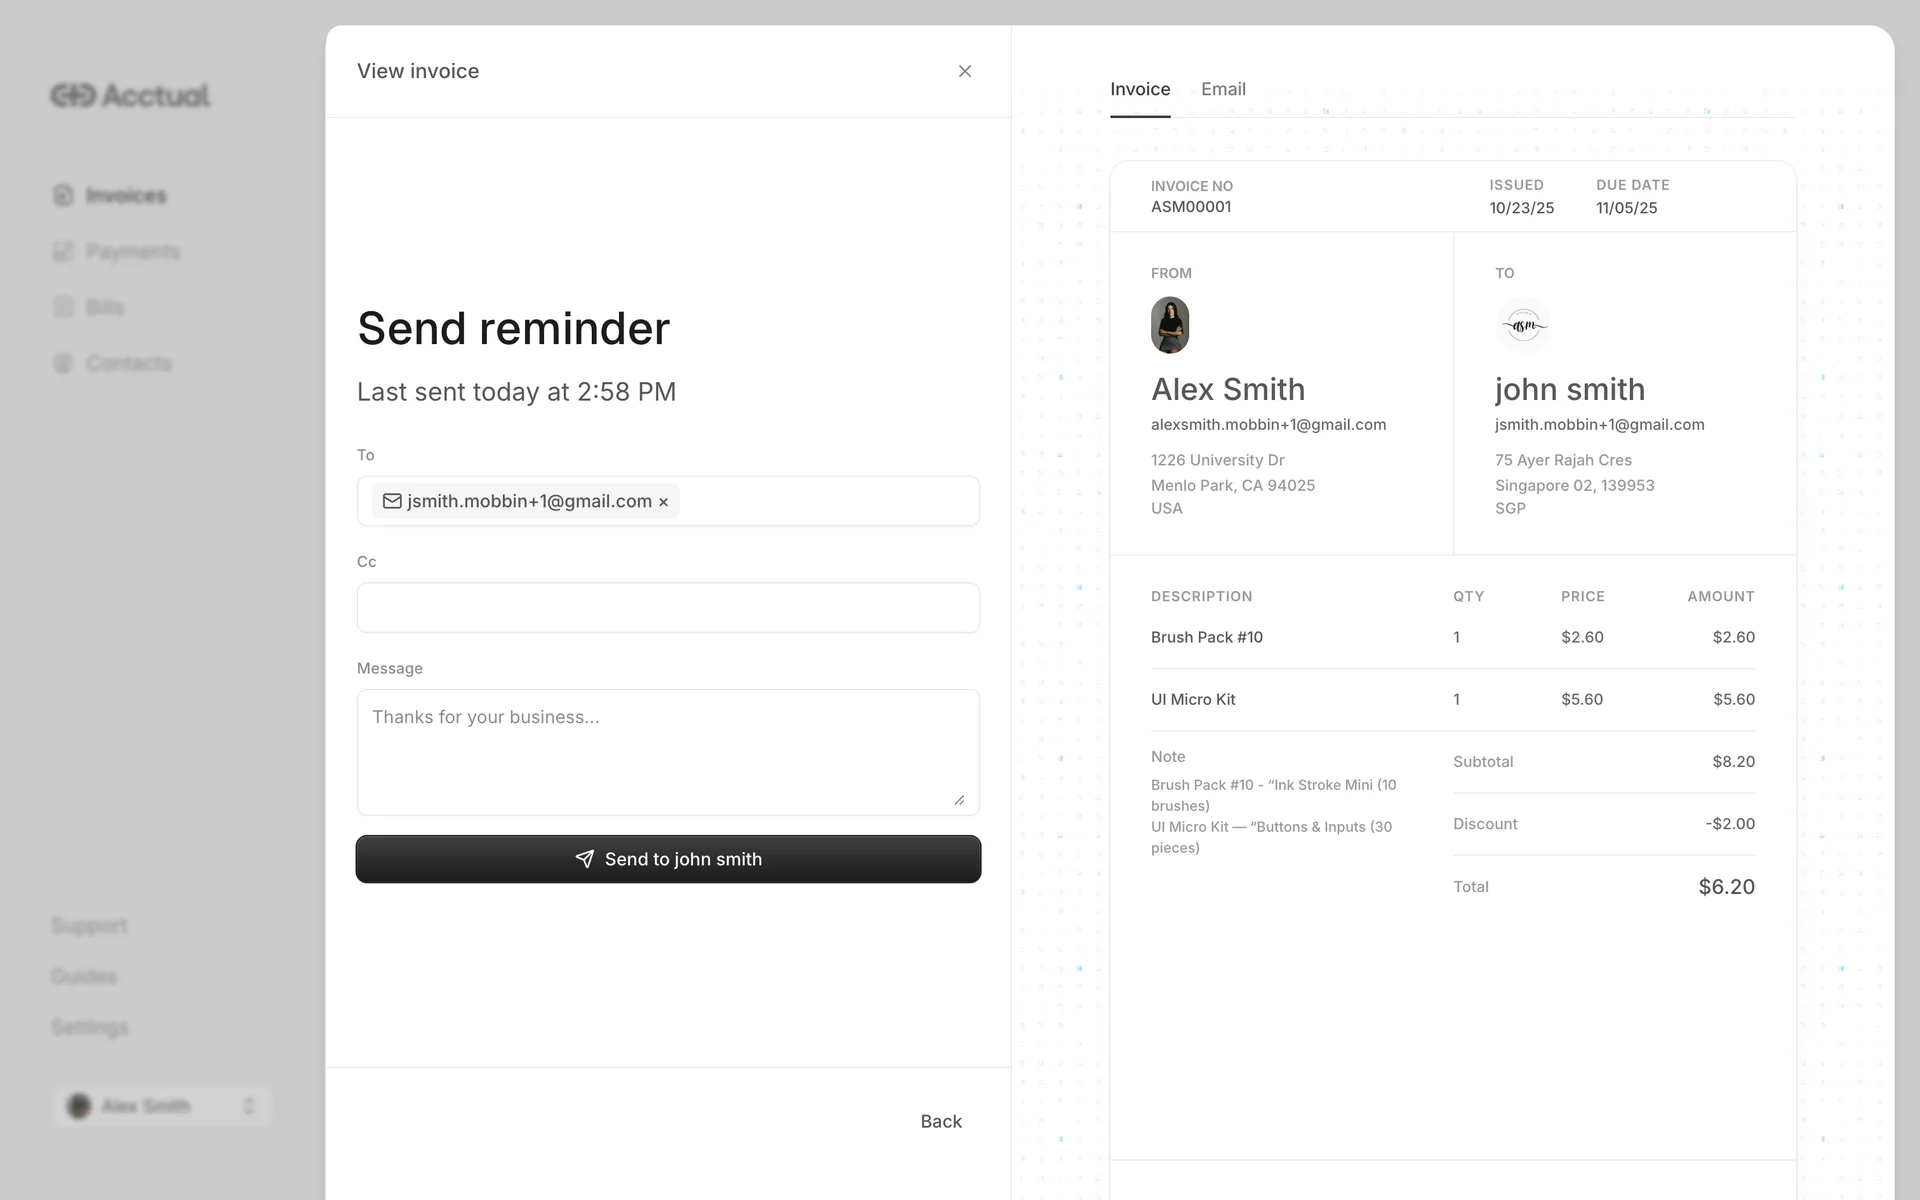The width and height of the screenshot is (1920, 1200).
Task: Open Payments in the sidebar
Action: (x=132, y=251)
